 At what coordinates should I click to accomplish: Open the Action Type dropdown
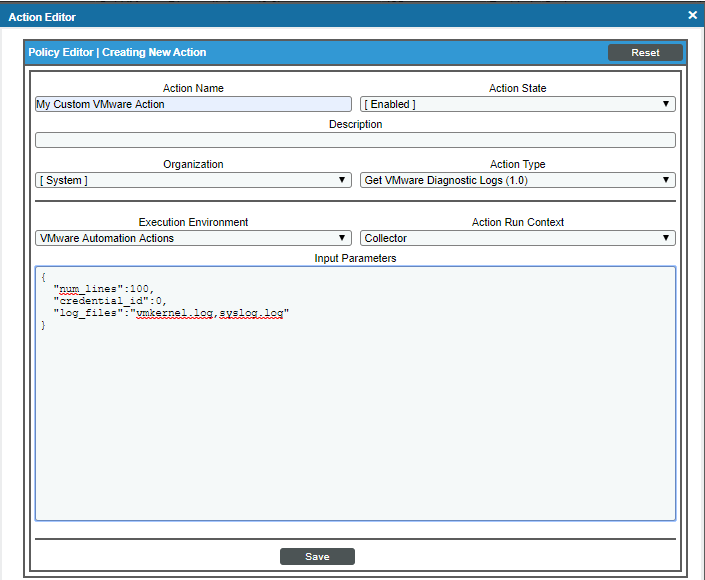[x=518, y=180]
